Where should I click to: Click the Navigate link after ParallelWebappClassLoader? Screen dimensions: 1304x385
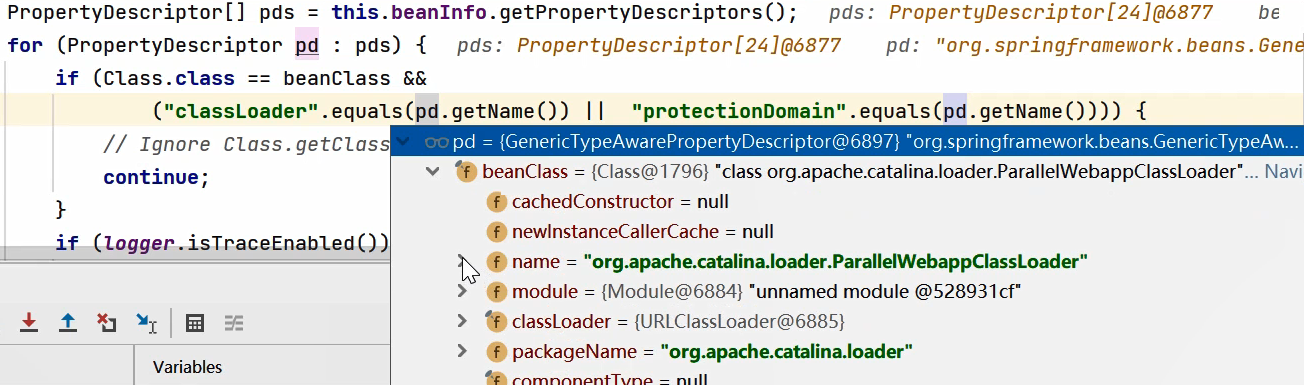coord(1284,171)
